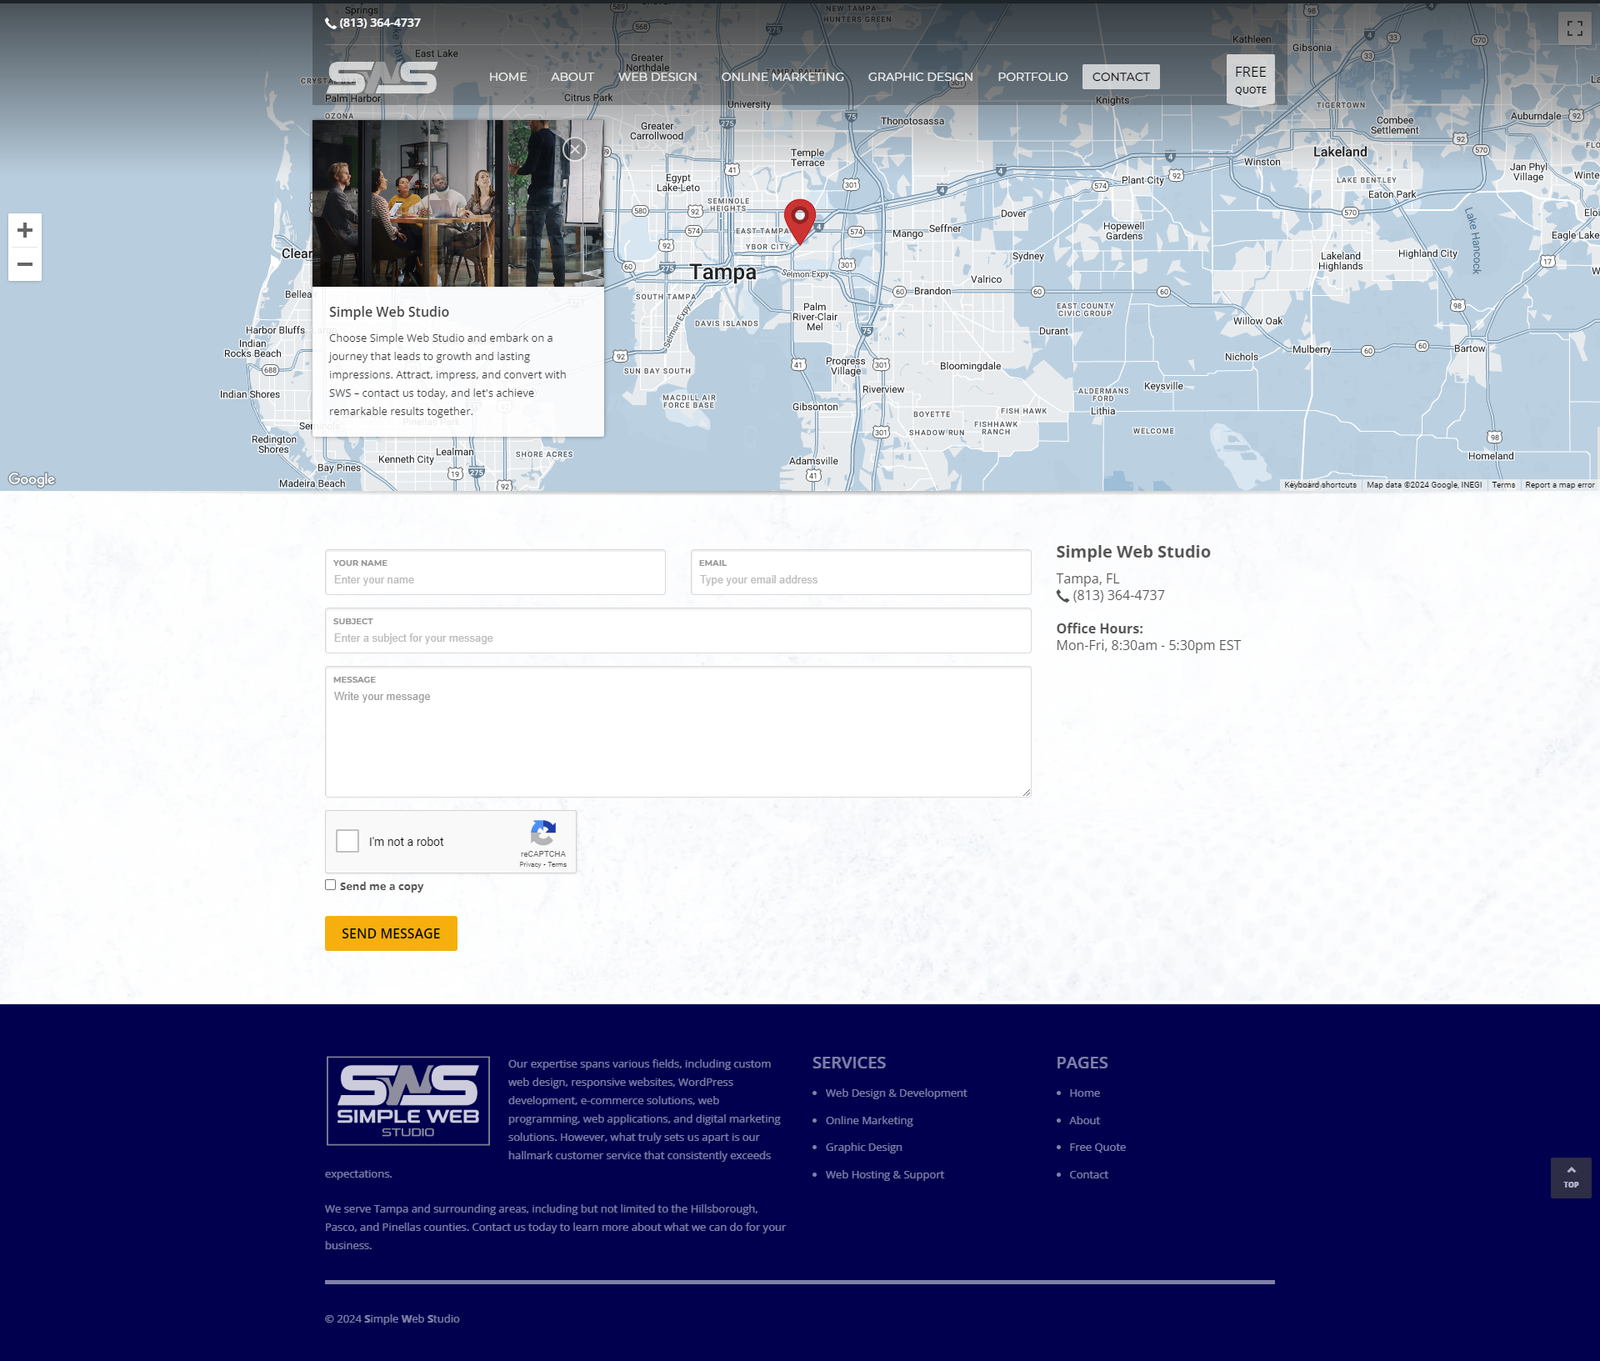
Task: Open Graphic Design footer link
Action: (x=864, y=1147)
